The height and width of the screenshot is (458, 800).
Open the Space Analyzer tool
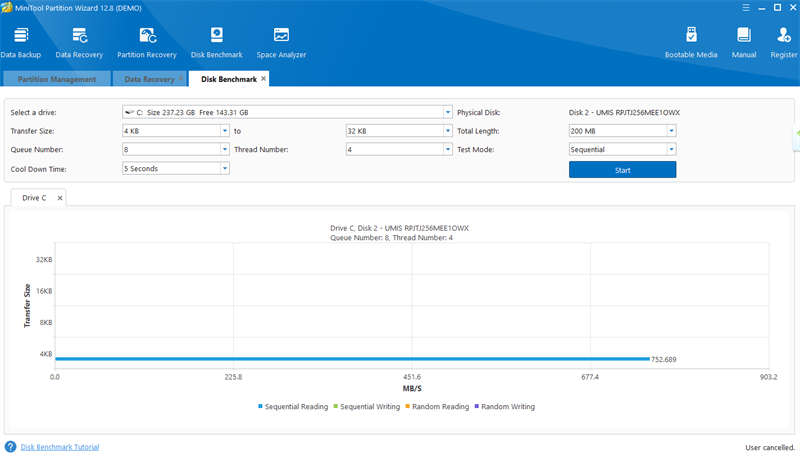[281, 40]
